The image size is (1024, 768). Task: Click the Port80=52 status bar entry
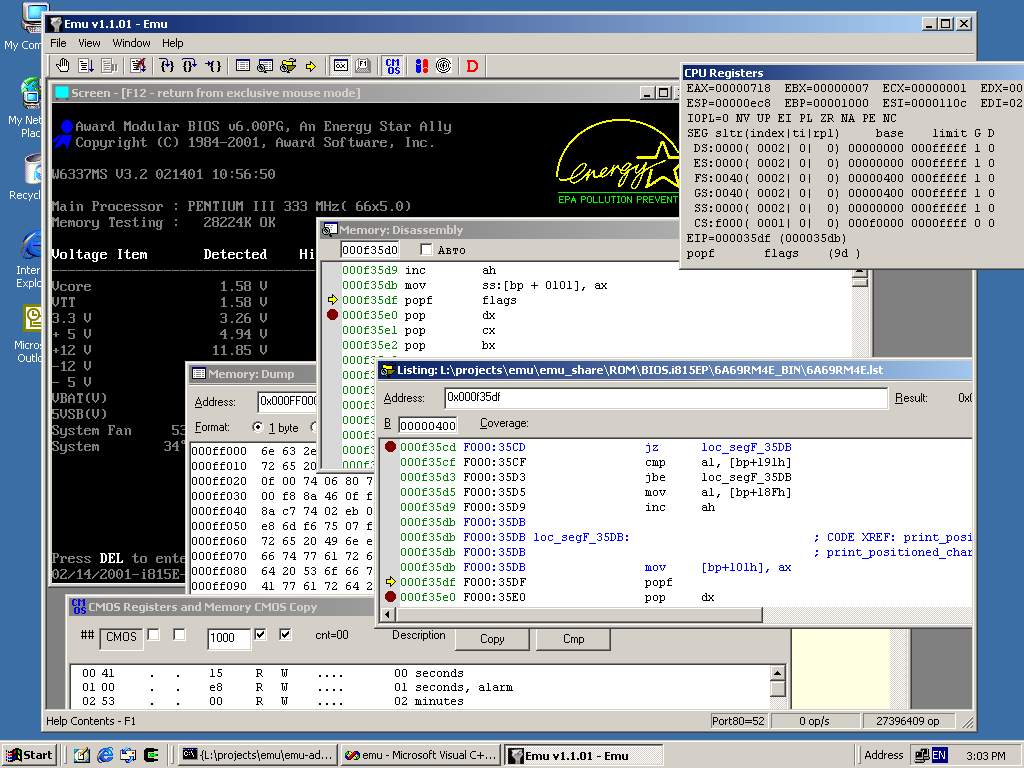(x=738, y=721)
